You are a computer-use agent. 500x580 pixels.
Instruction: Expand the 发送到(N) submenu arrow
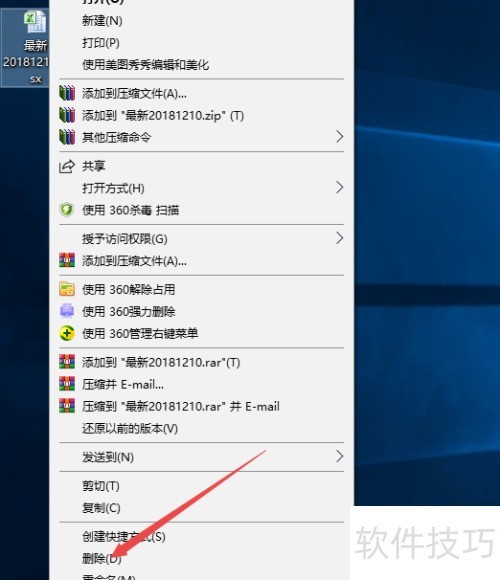tap(339, 456)
